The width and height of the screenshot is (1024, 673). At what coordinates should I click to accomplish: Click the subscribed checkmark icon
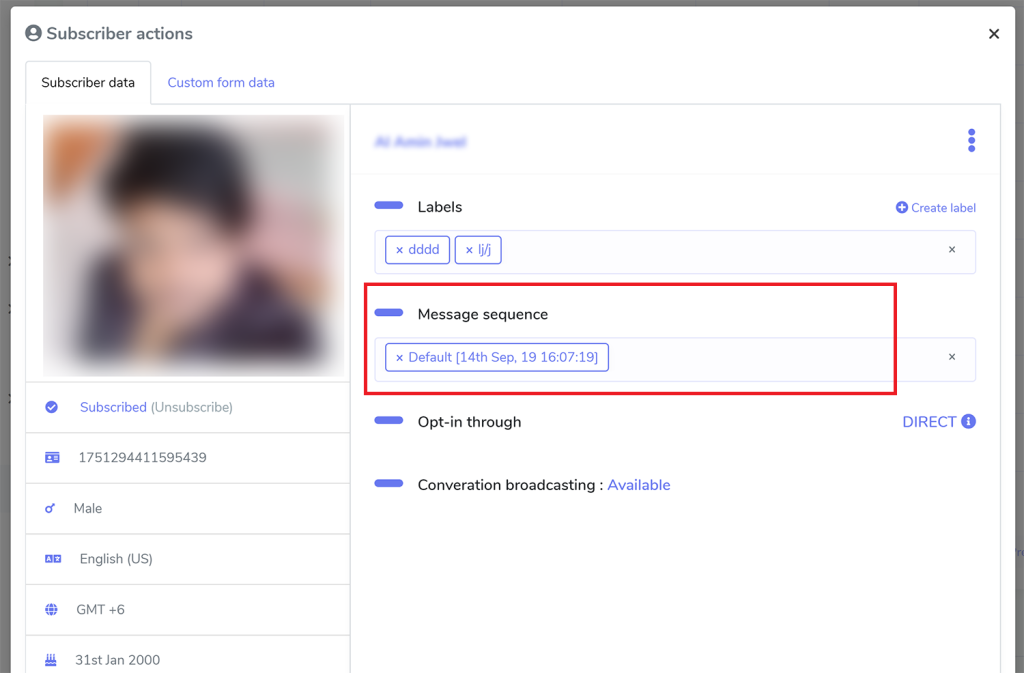click(x=51, y=406)
